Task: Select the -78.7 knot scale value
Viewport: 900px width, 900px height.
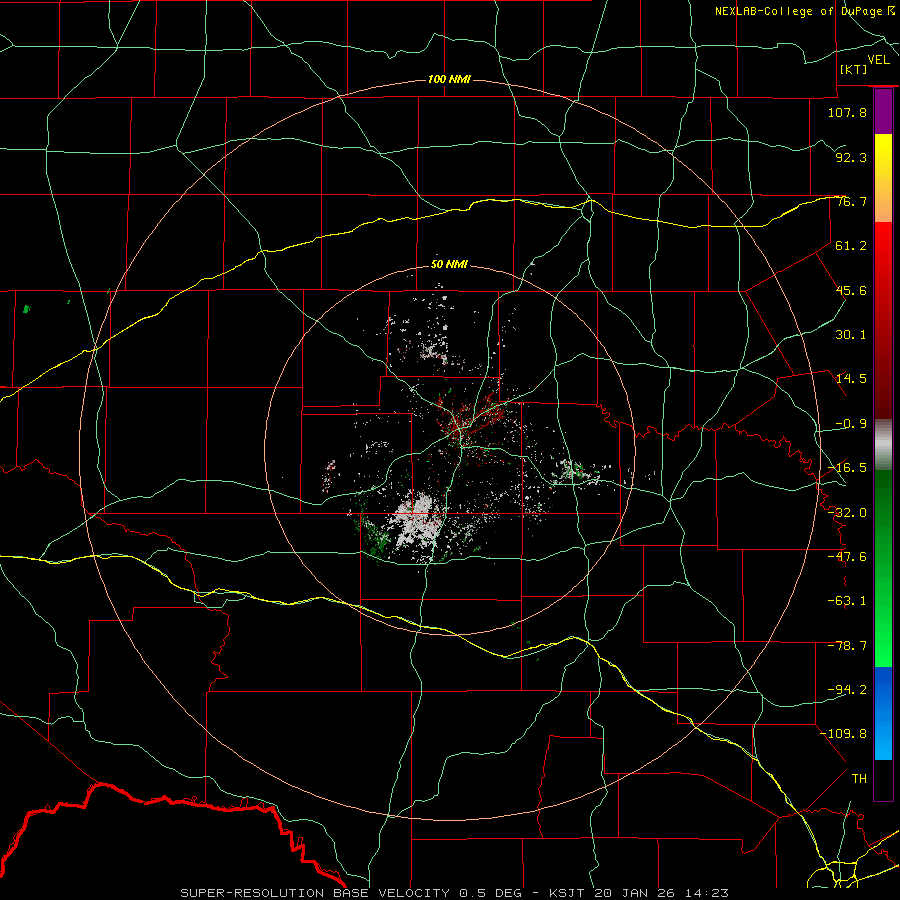Action: (x=847, y=646)
